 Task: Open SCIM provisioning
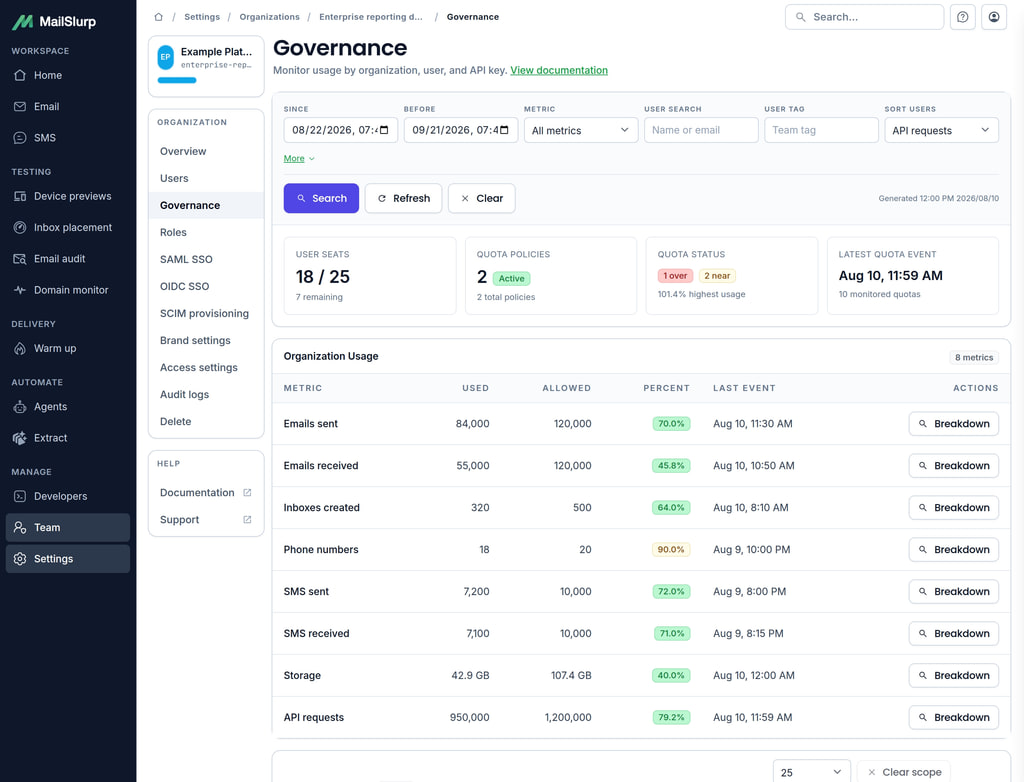[206, 314]
